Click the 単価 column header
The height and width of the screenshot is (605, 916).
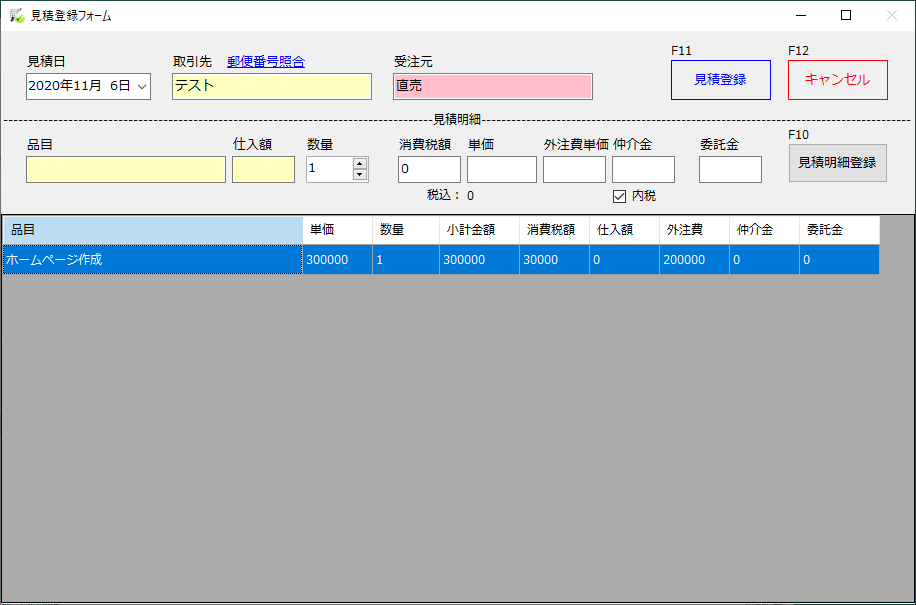pyautogui.click(x=337, y=229)
